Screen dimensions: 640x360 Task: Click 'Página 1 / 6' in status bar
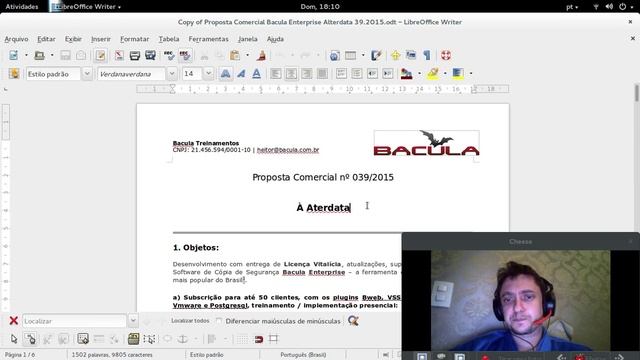[x=20, y=355]
